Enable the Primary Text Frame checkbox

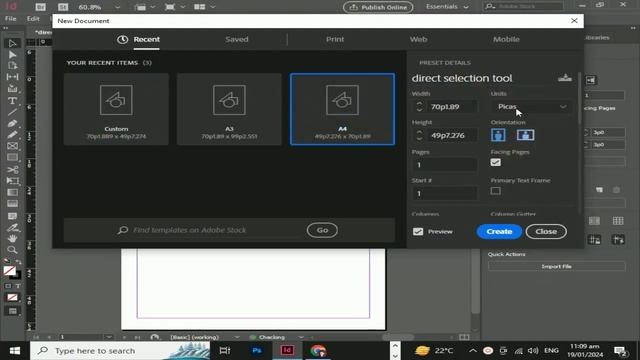click(x=496, y=191)
